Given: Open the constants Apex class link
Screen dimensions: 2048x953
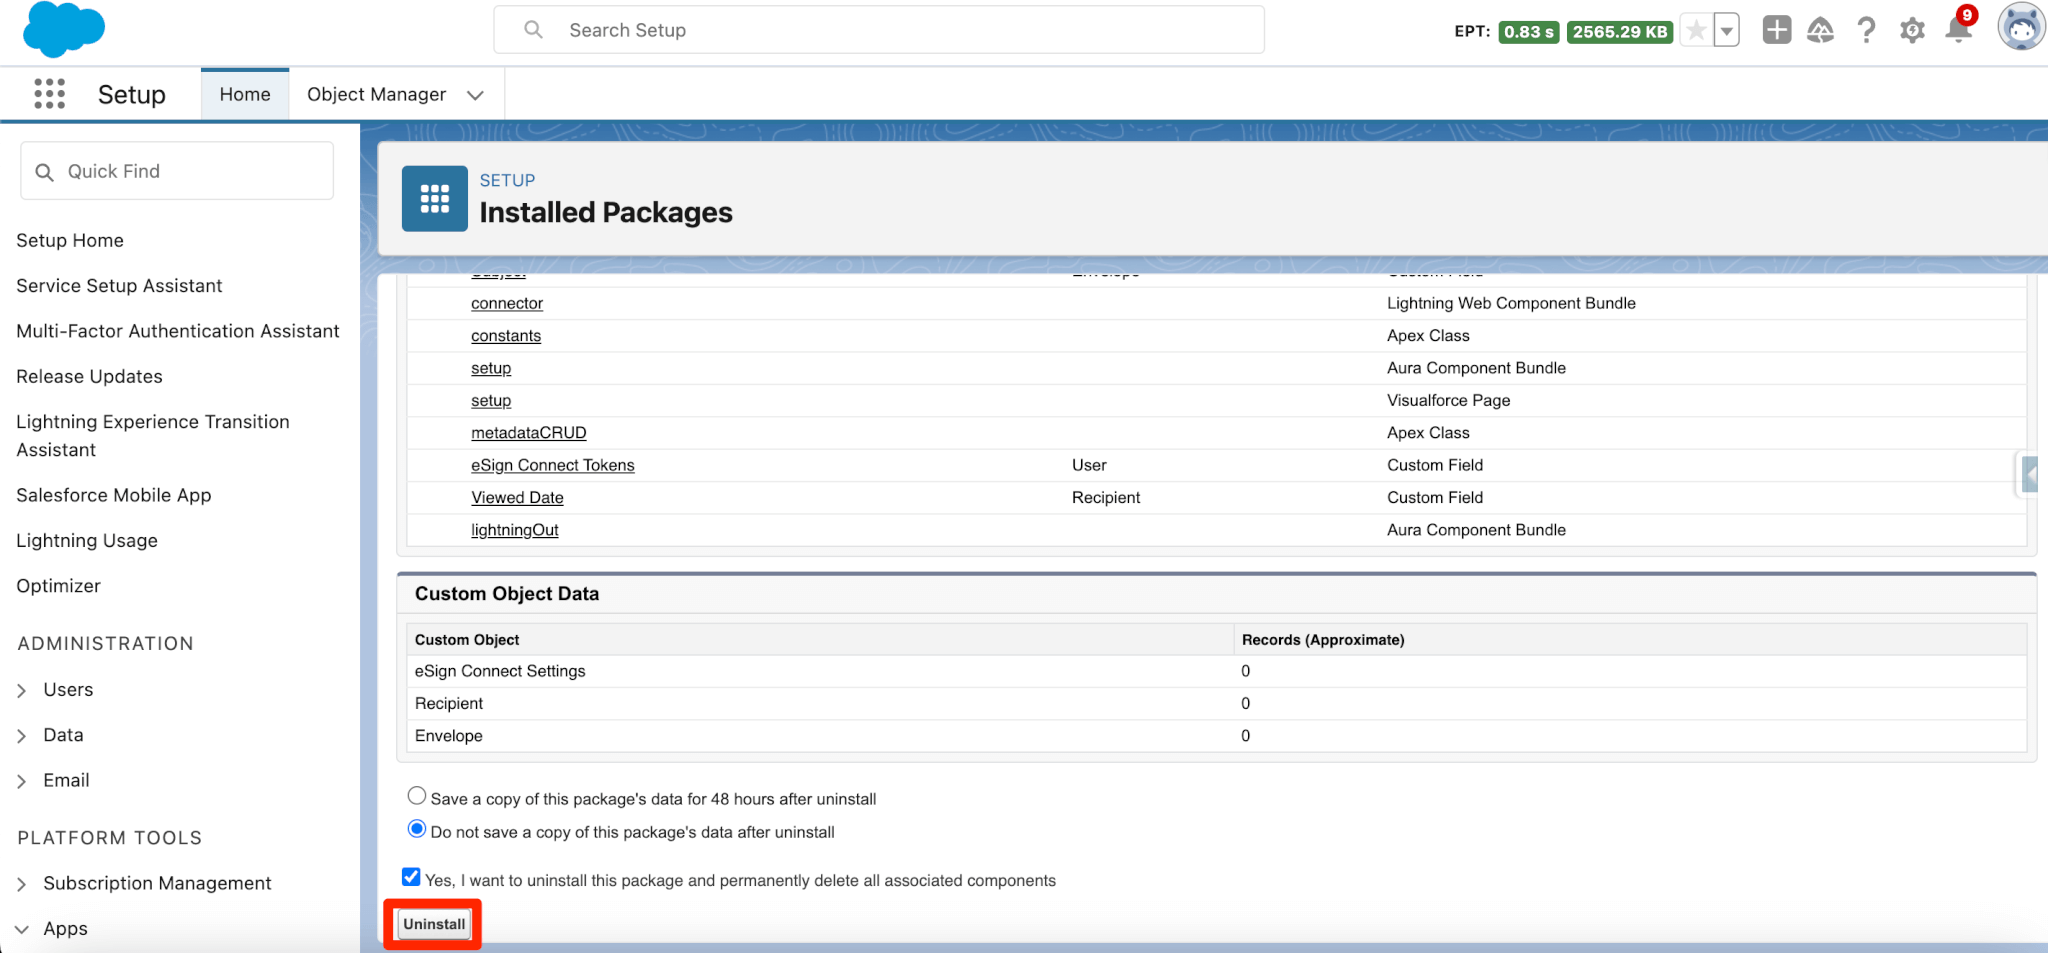Looking at the screenshot, I should click(x=506, y=336).
